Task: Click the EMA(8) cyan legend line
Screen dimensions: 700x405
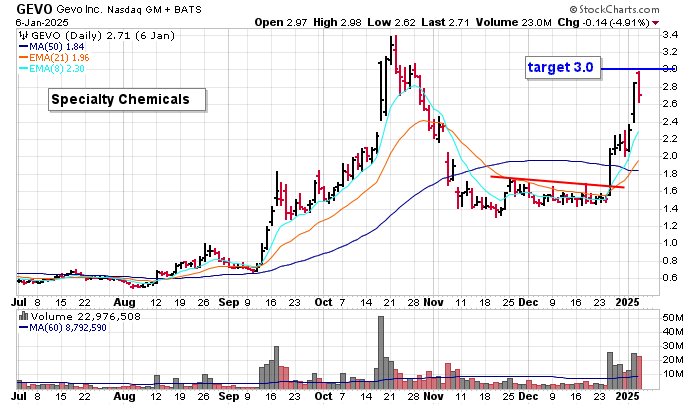Action: tap(23, 69)
